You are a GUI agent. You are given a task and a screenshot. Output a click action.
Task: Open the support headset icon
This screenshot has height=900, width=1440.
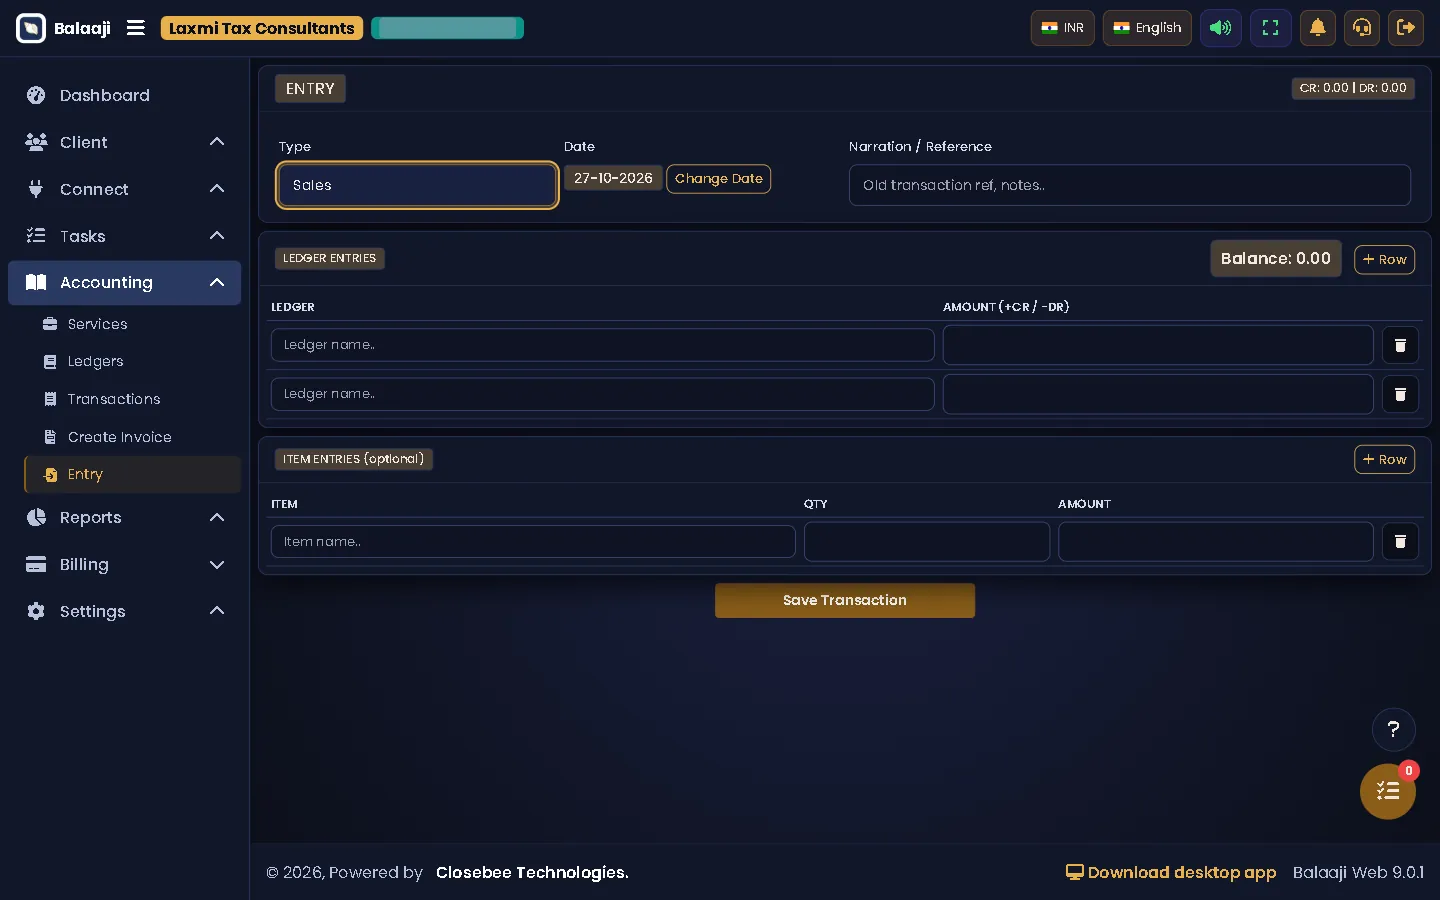pos(1362,28)
